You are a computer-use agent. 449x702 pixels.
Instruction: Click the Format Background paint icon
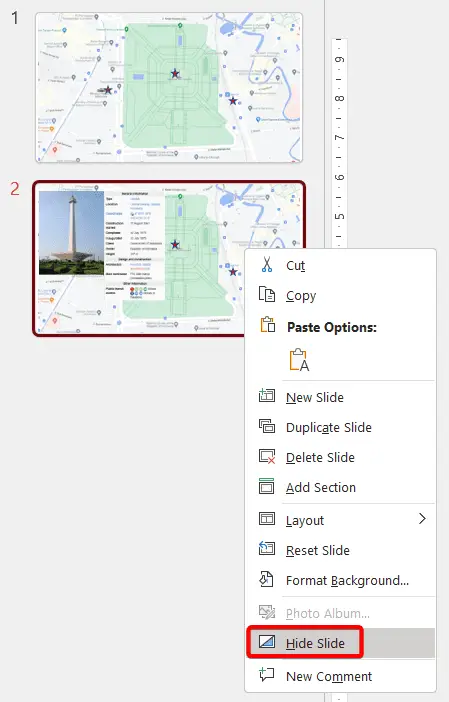point(267,578)
